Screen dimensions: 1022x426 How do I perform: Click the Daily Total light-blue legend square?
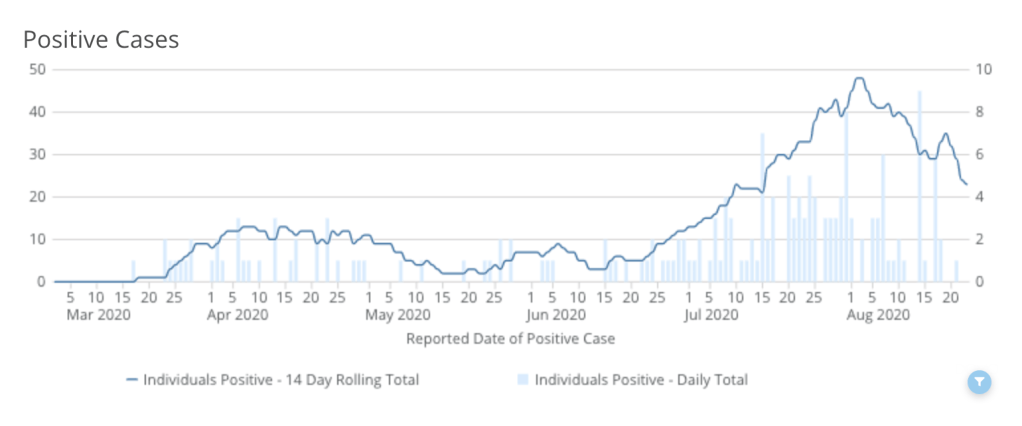(x=523, y=380)
